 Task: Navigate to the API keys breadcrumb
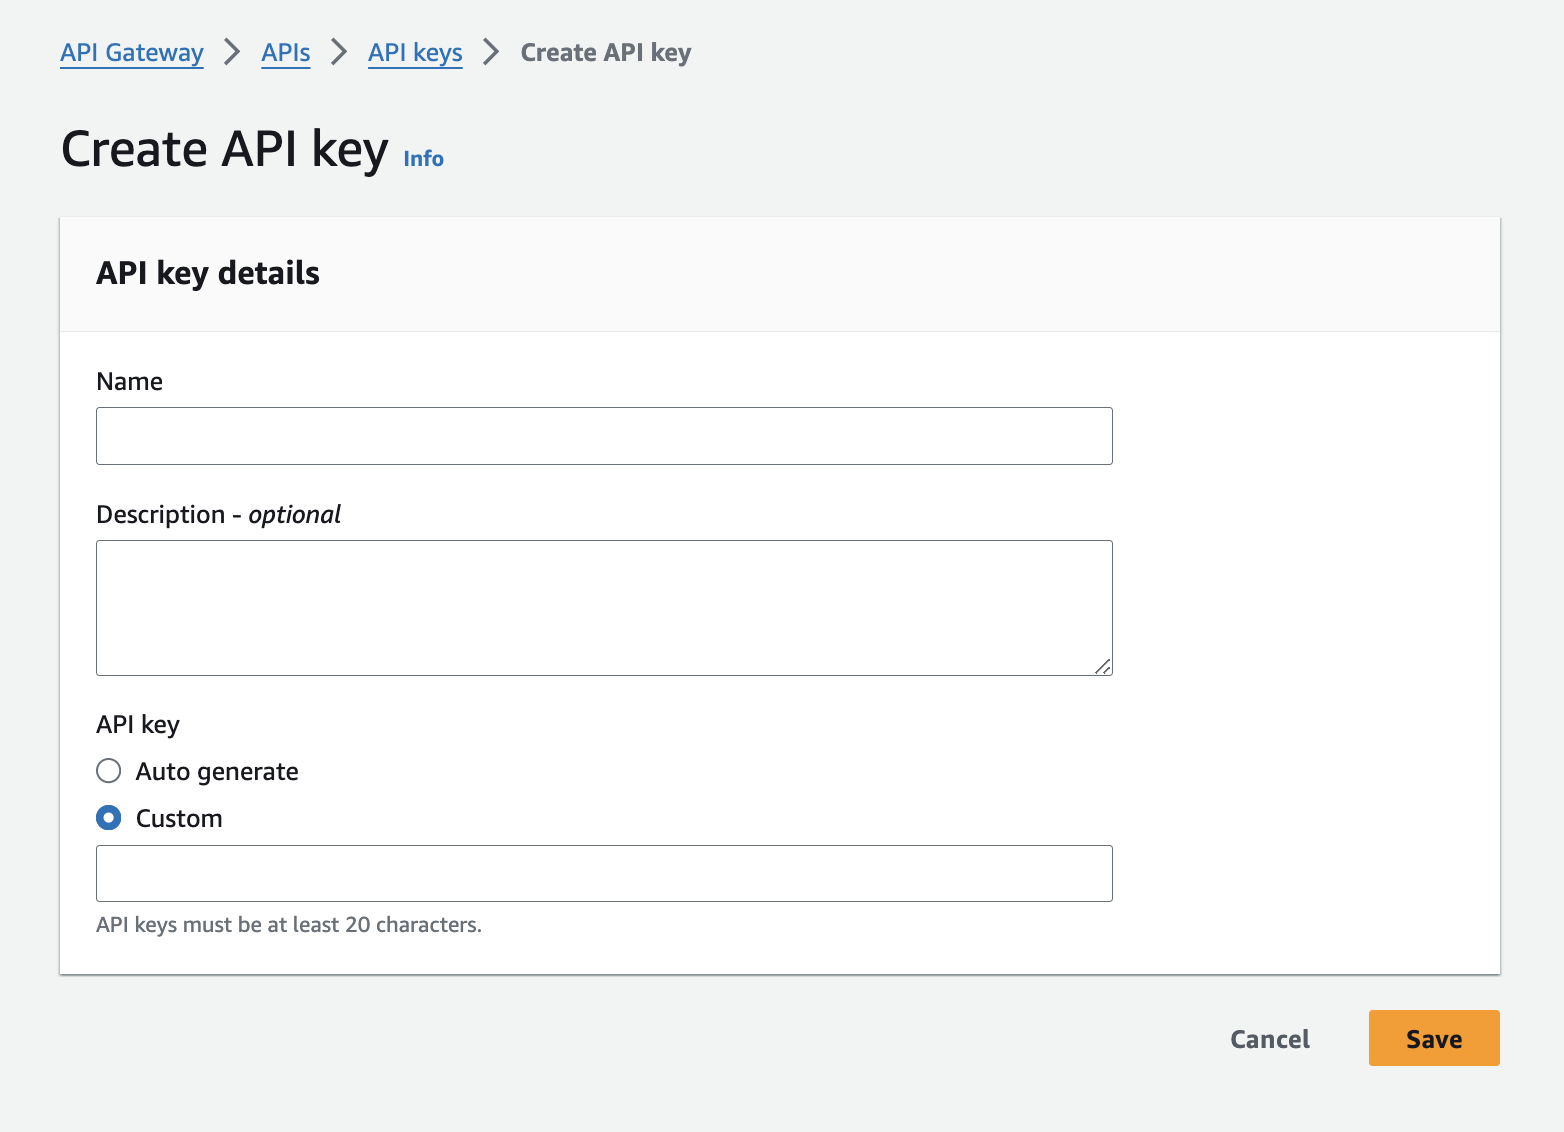(415, 53)
